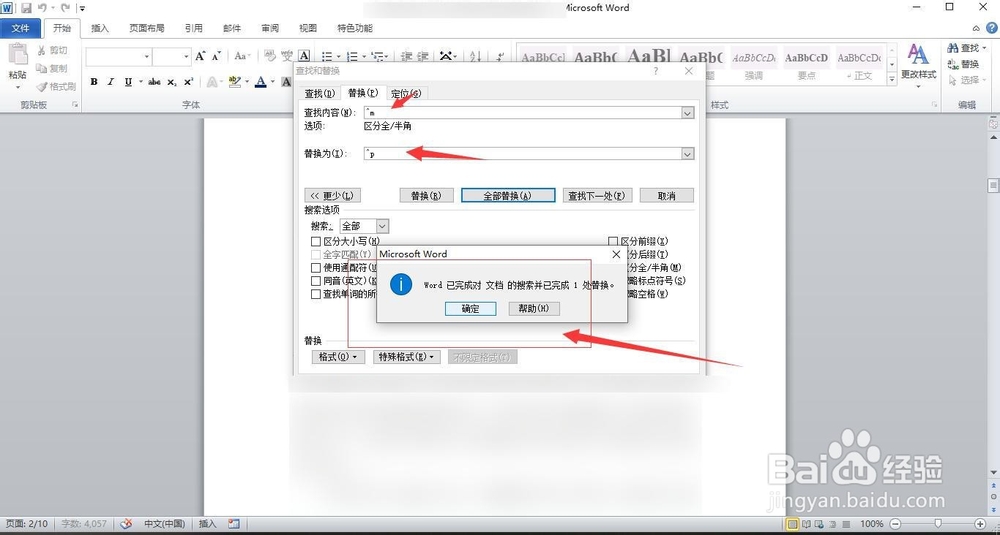Click 确定 in the message box

click(470, 309)
